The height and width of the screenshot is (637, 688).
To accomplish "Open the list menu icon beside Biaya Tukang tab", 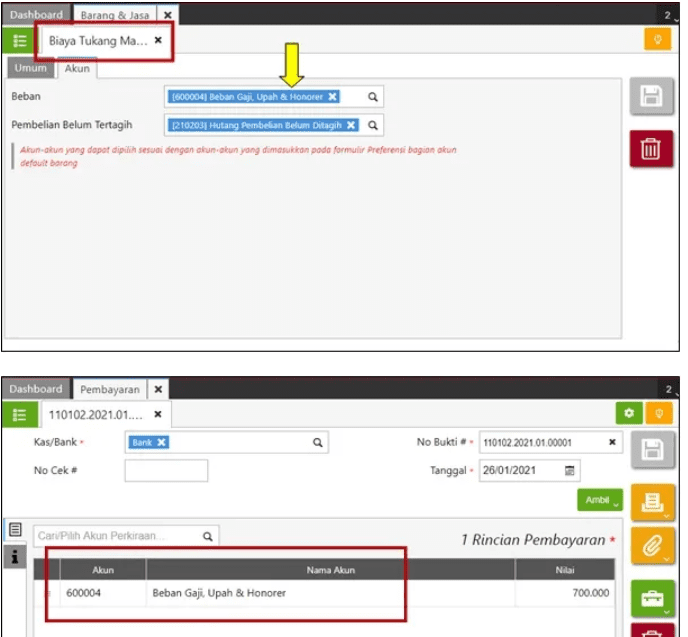I will tap(19, 41).
